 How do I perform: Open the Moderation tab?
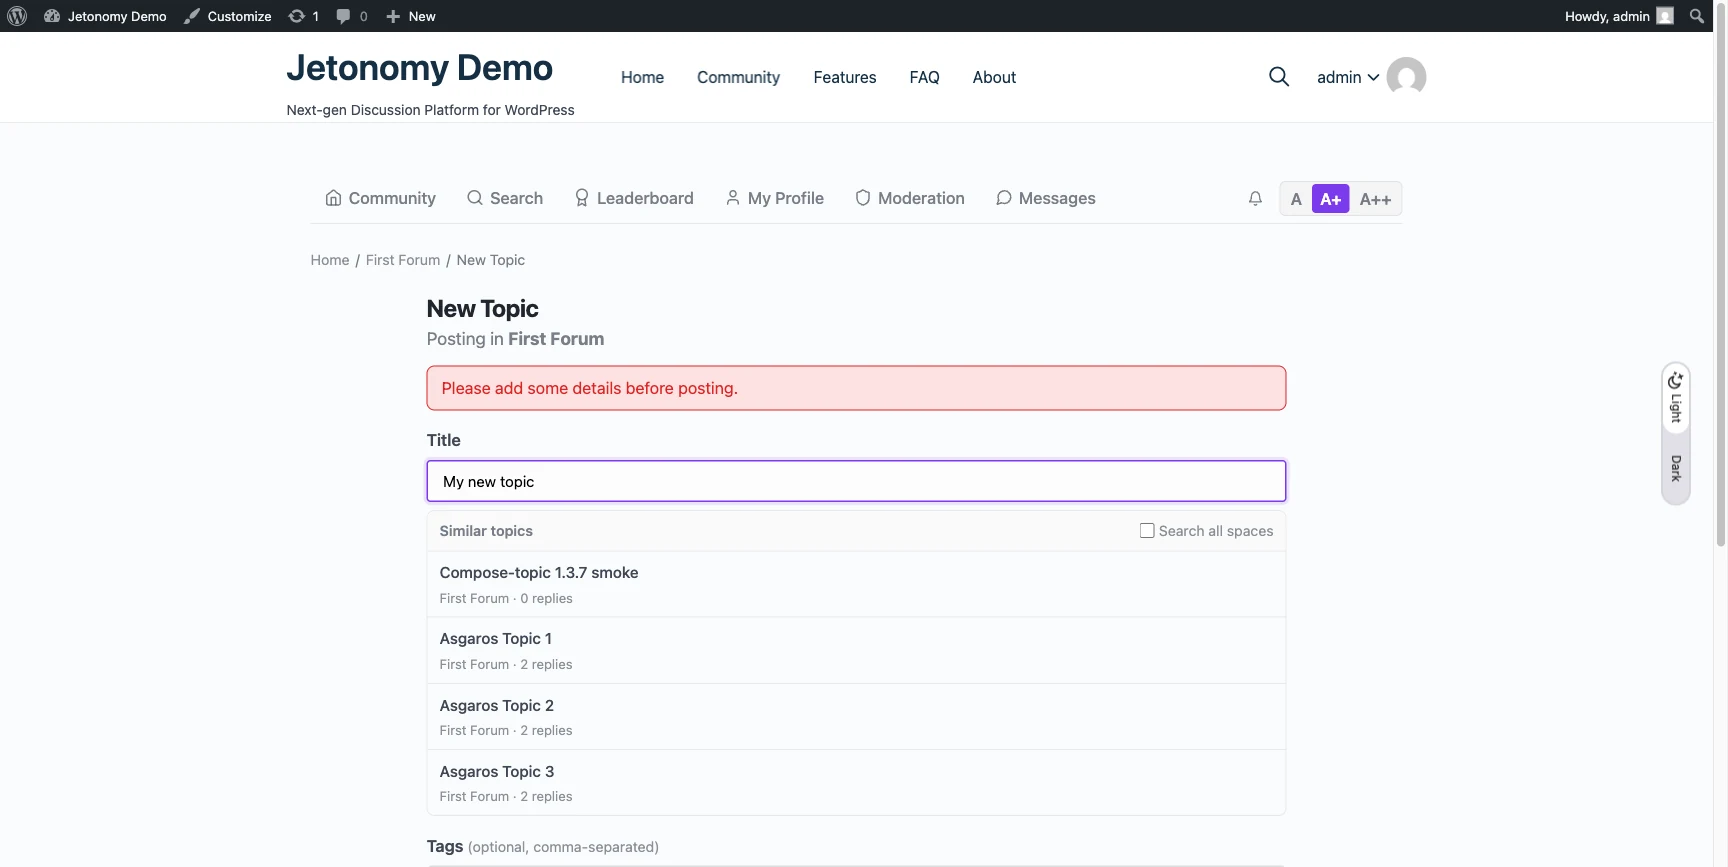(x=910, y=198)
